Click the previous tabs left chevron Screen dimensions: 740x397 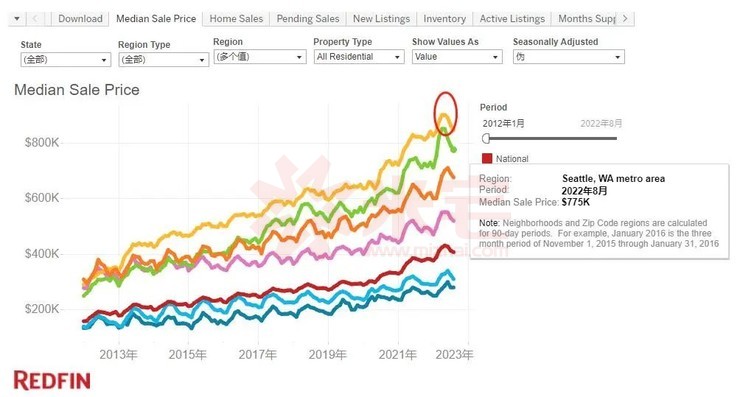coord(35,19)
